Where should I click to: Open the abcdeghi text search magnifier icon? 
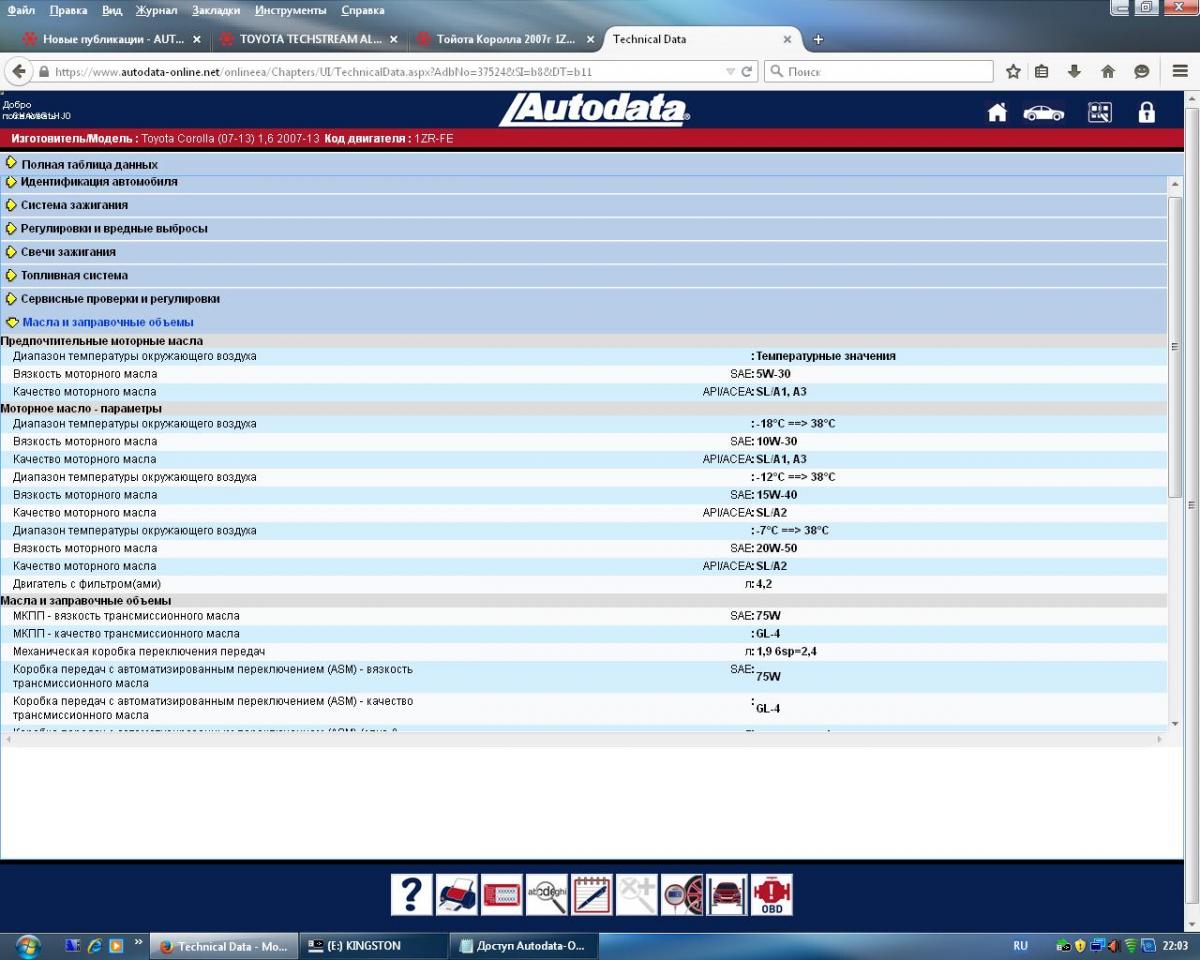[547, 895]
